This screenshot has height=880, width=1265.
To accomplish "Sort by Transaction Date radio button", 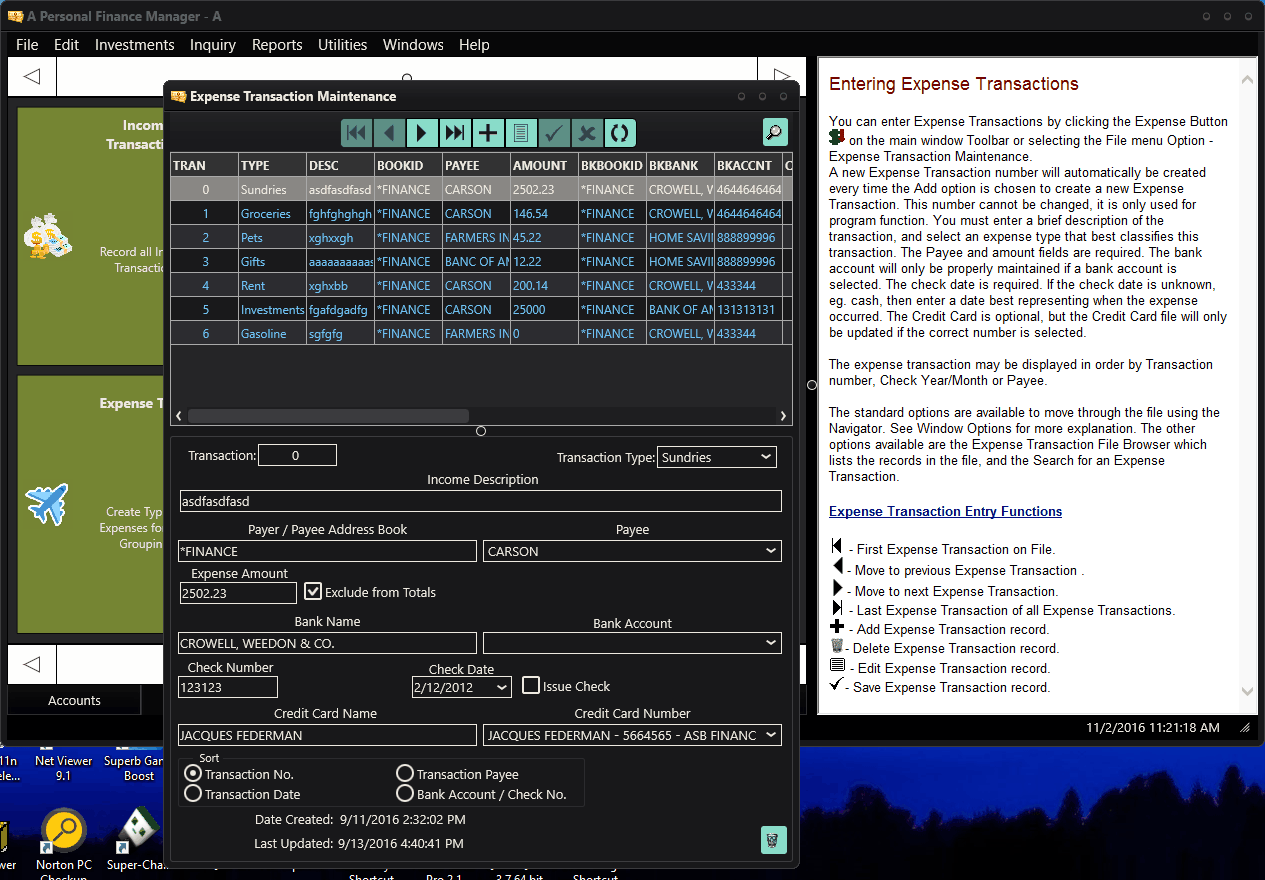I will tap(193, 794).
